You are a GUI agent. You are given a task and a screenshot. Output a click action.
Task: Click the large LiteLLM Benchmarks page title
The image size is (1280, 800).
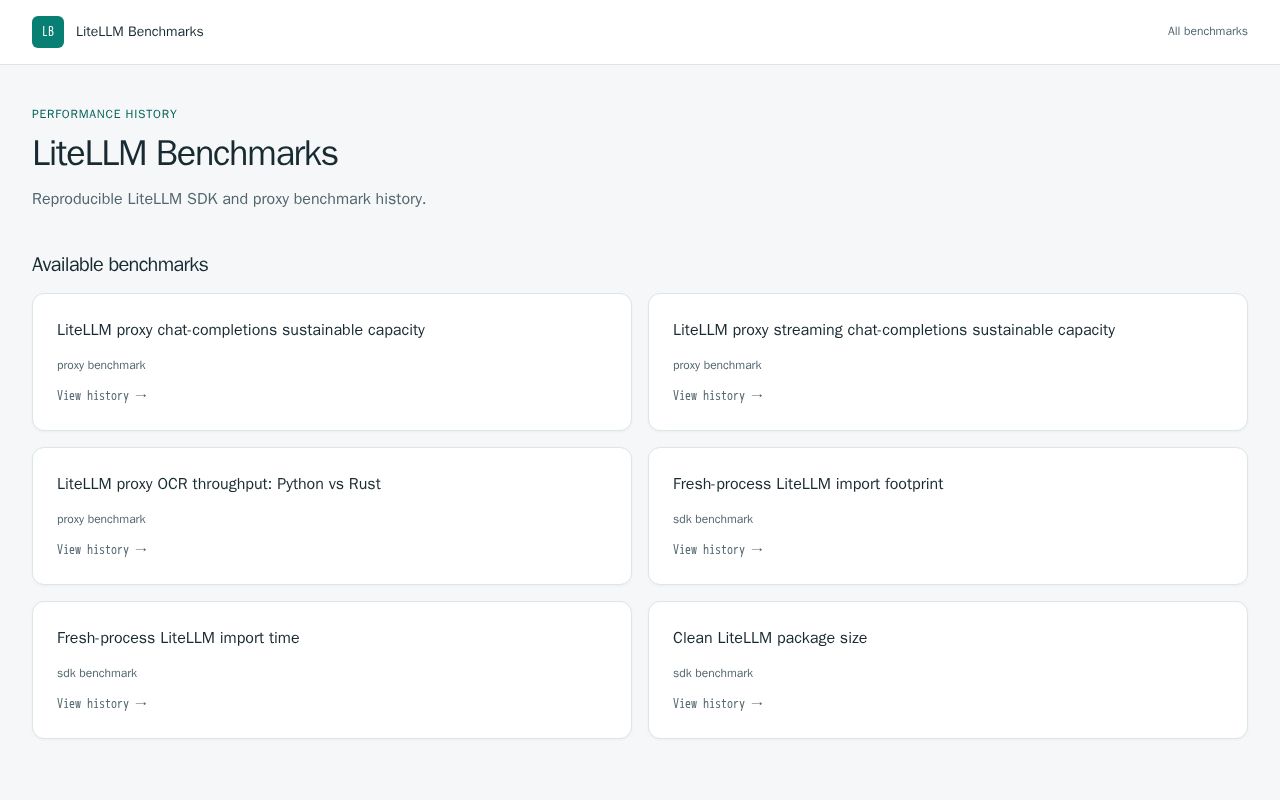coord(185,154)
